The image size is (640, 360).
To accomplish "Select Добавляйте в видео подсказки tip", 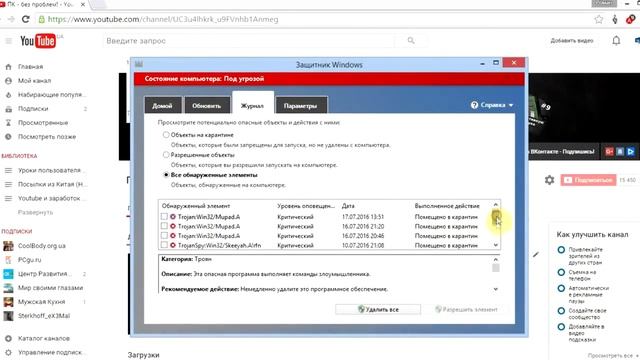I will (561, 327).
